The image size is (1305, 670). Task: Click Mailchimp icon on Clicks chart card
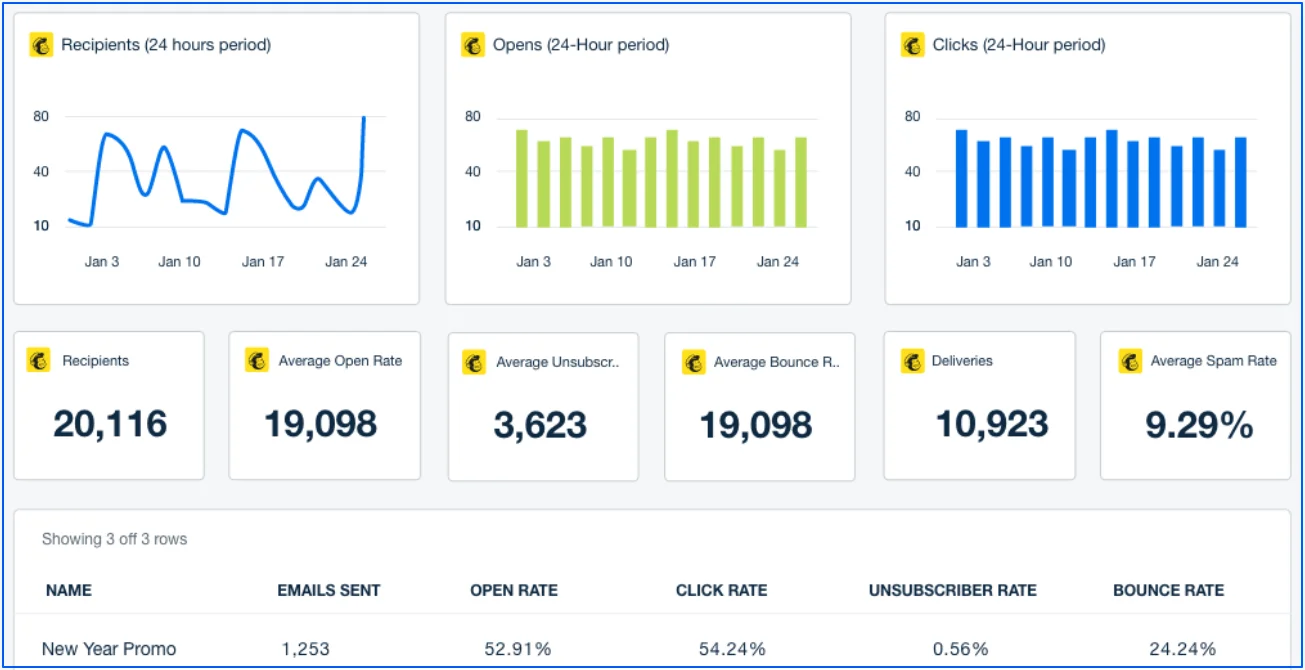tap(913, 45)
